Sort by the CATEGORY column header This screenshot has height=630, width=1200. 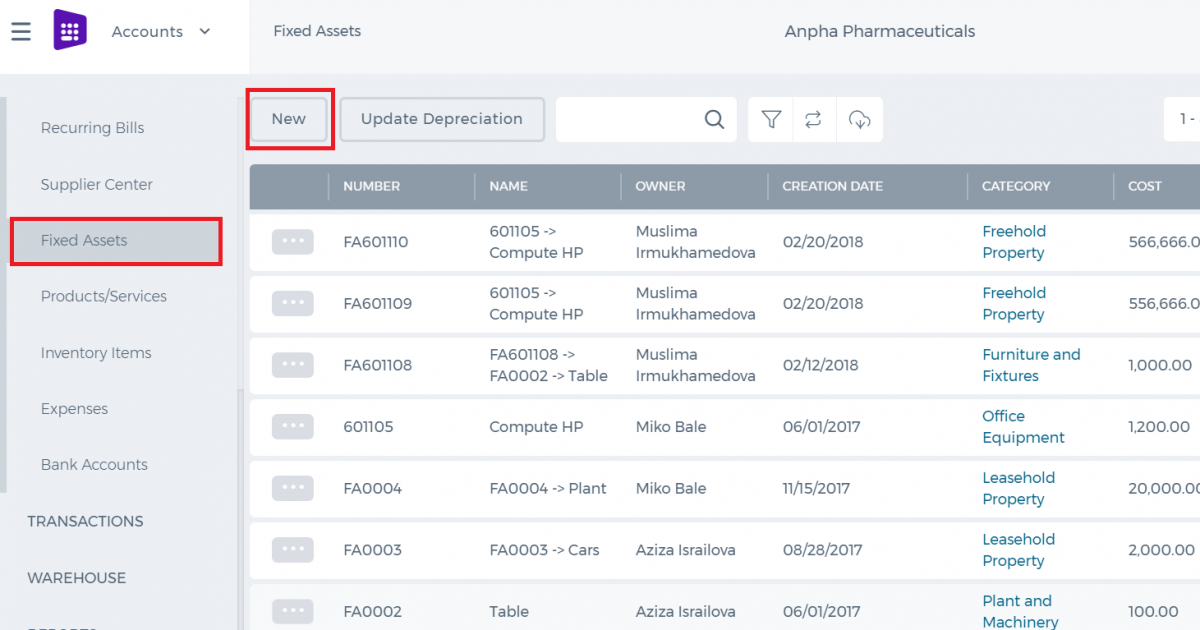coord(1016,186)
